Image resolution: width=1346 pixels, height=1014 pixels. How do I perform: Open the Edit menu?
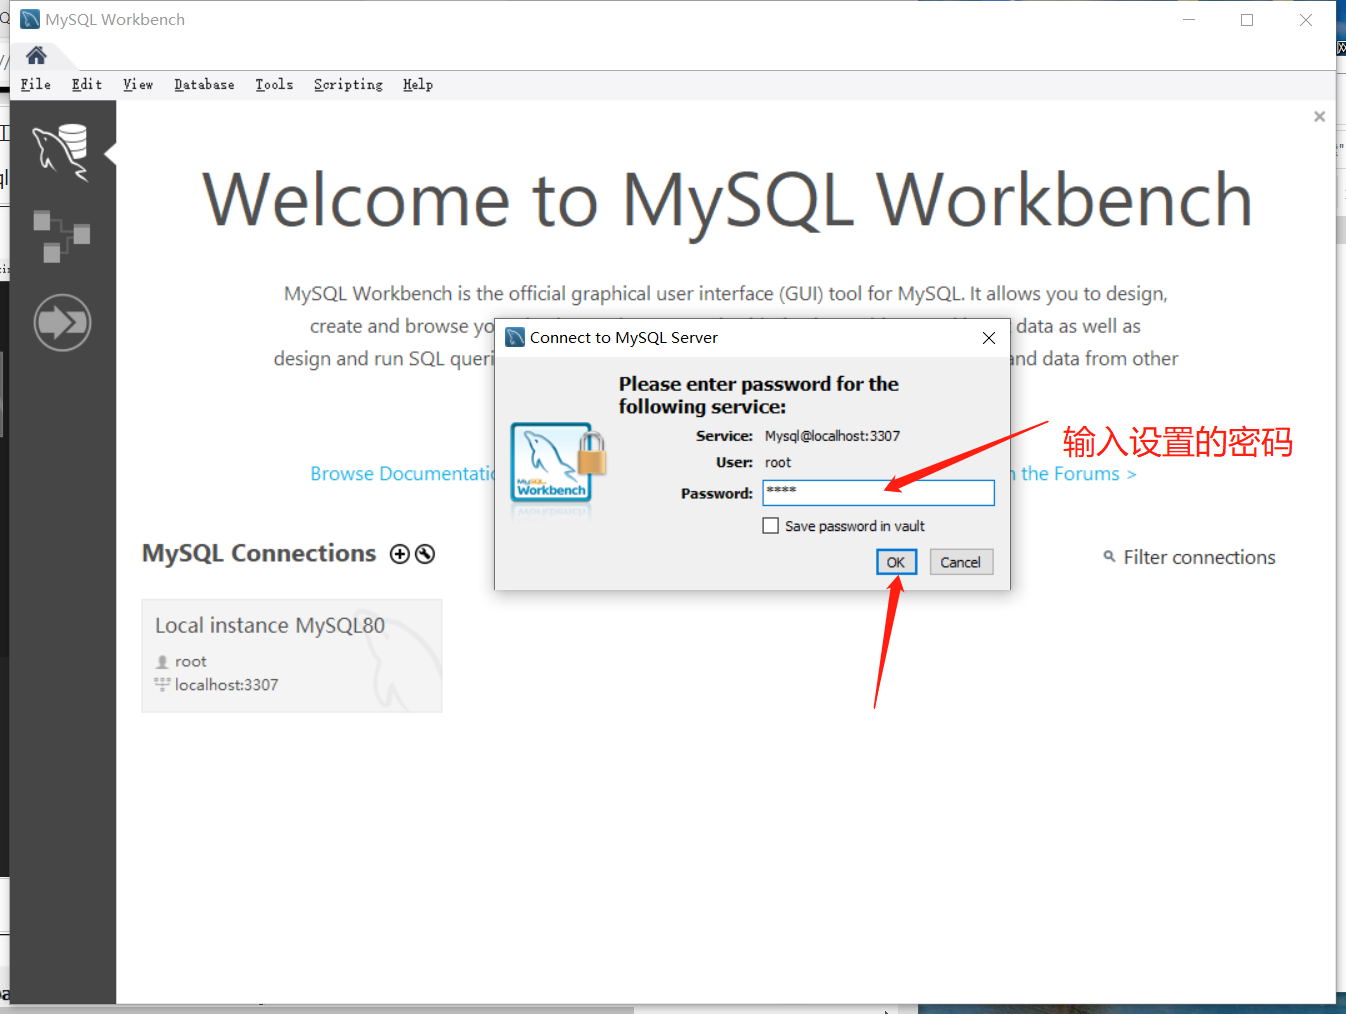pyautogui.click(x=87, y=85)
